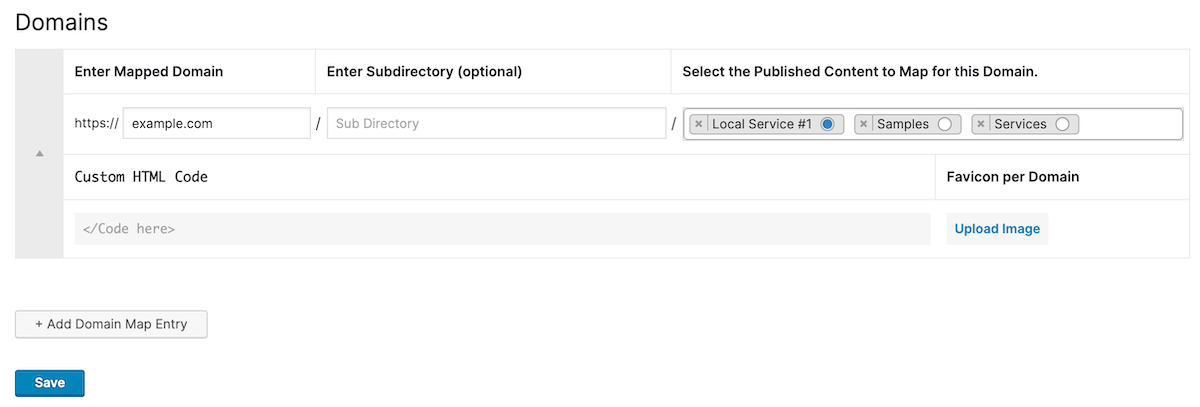The height and width of the screenshot is (407, 1200).
Task: Select the Samples radio button
Action: pos(944,124)
